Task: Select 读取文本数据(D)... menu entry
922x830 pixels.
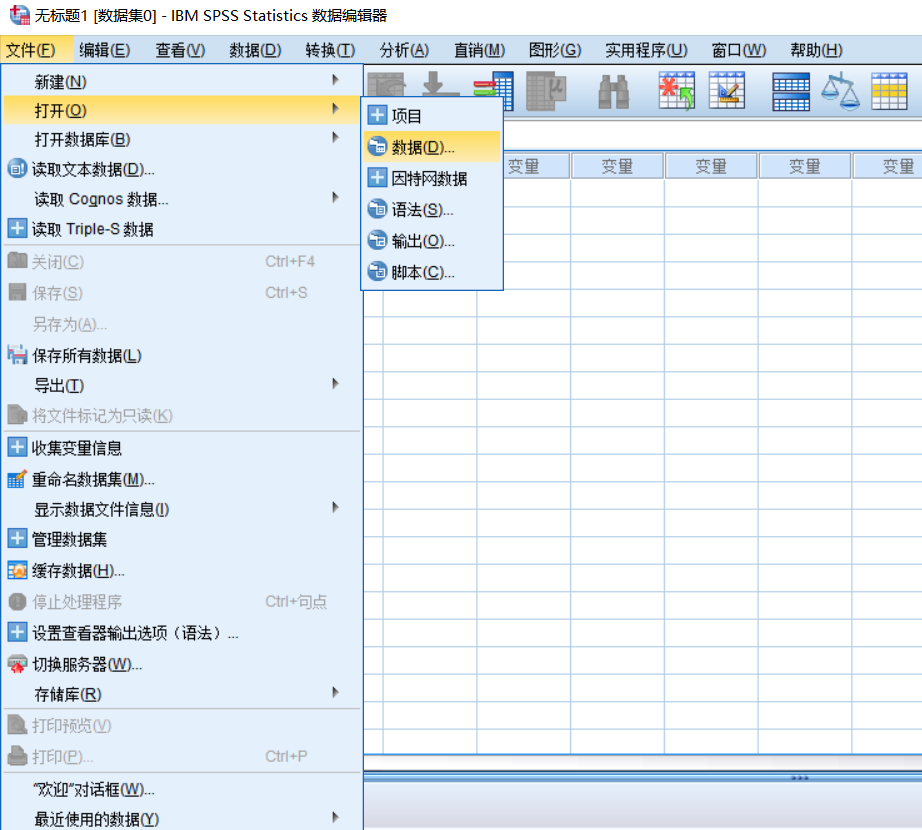Action: [182, 169]
